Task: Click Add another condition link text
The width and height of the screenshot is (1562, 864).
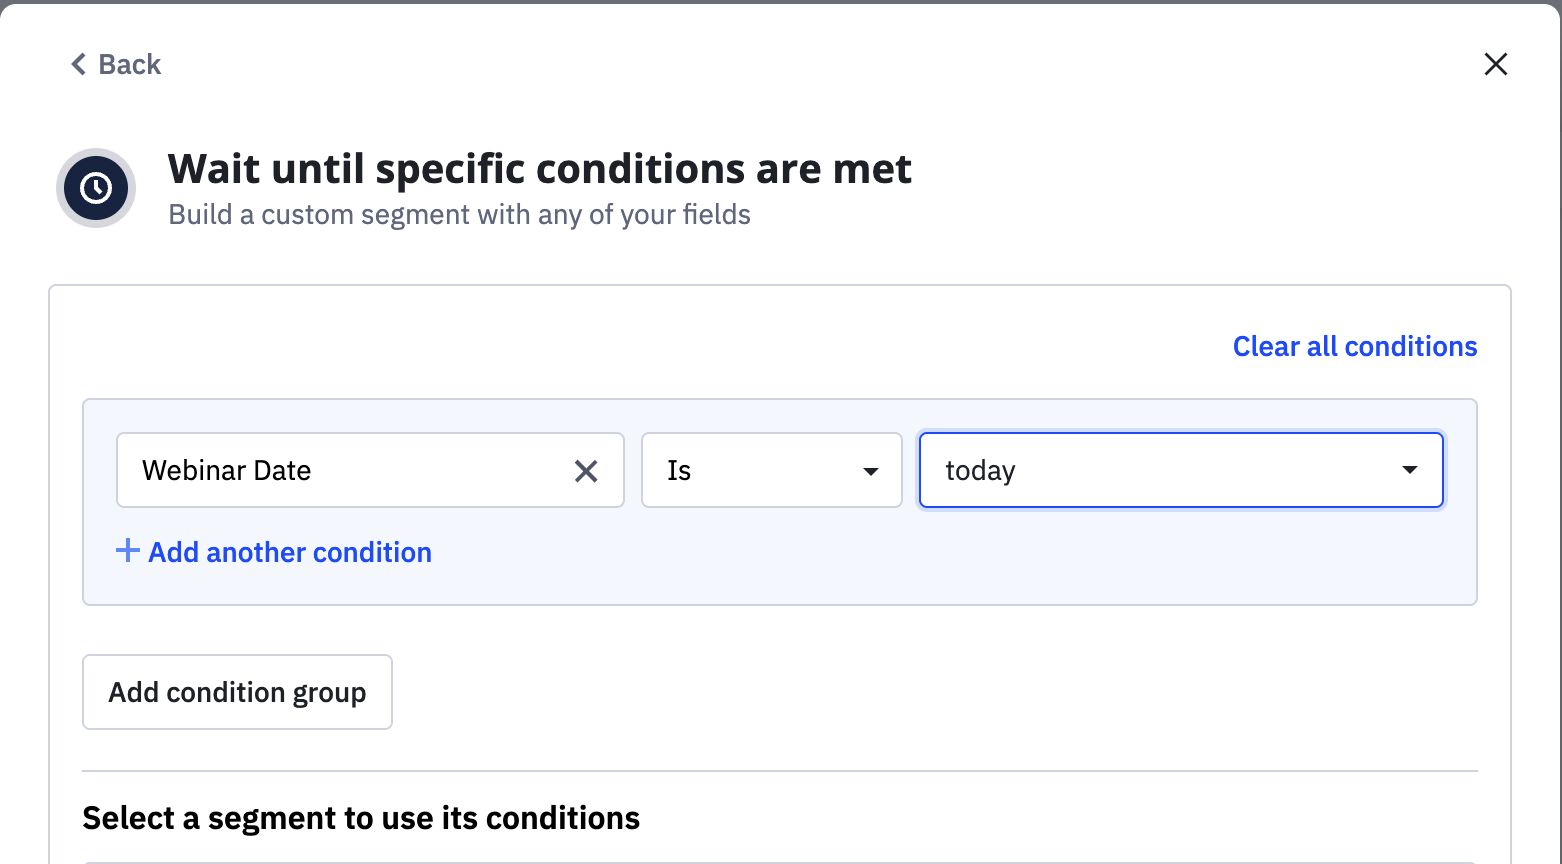Action: click(290, 552)
